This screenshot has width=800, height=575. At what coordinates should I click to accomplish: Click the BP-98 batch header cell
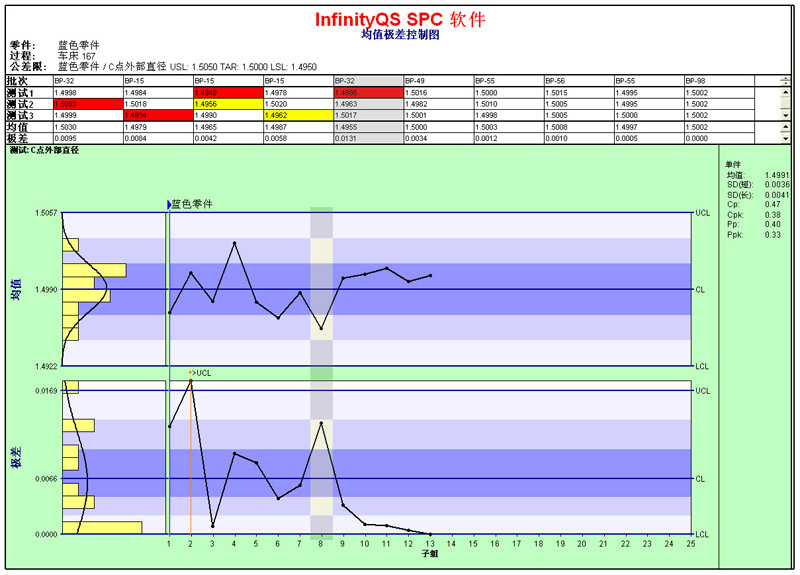pos(719,81)
